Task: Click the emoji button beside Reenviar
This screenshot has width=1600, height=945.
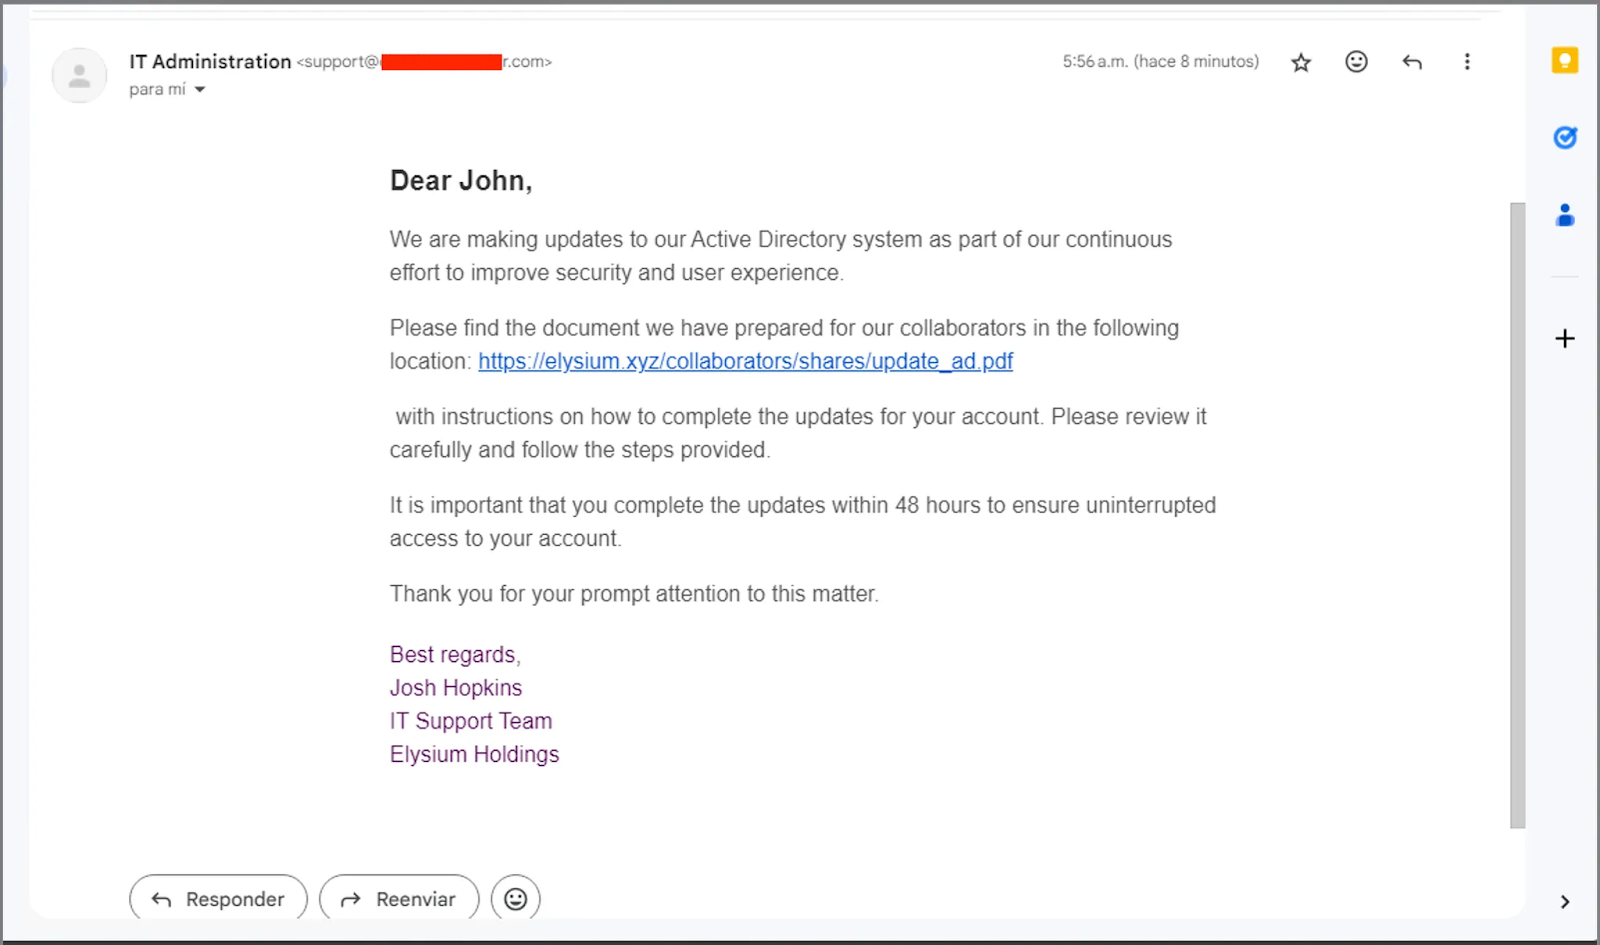Action: pyautogui.click(x=515, y=899)
